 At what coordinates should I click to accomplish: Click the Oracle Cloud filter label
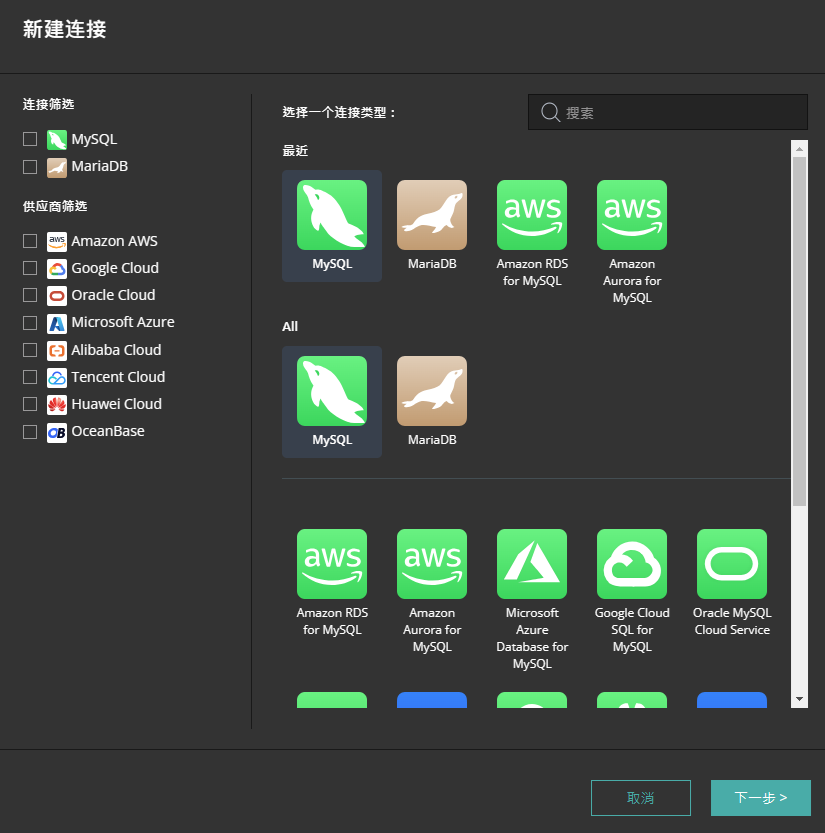tap(113, 295)
